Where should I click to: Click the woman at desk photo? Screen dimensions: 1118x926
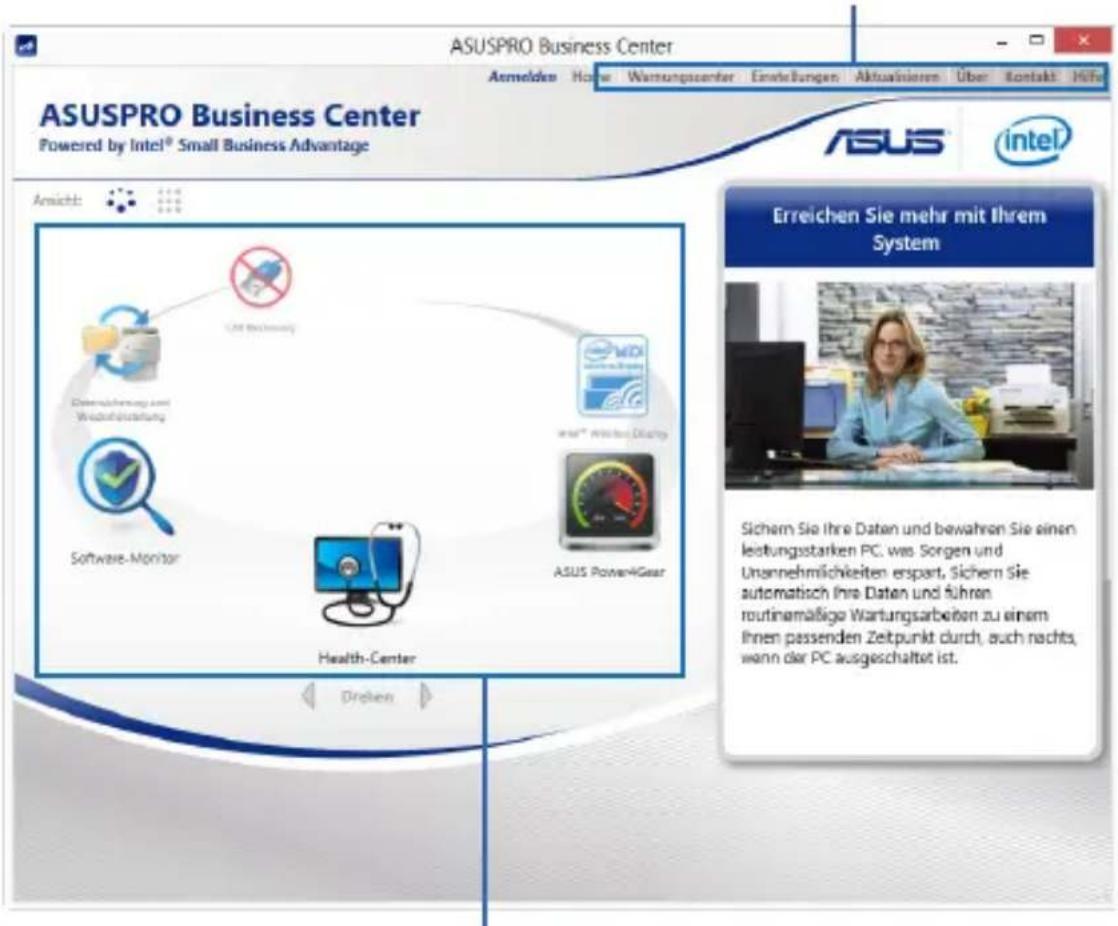909,386
